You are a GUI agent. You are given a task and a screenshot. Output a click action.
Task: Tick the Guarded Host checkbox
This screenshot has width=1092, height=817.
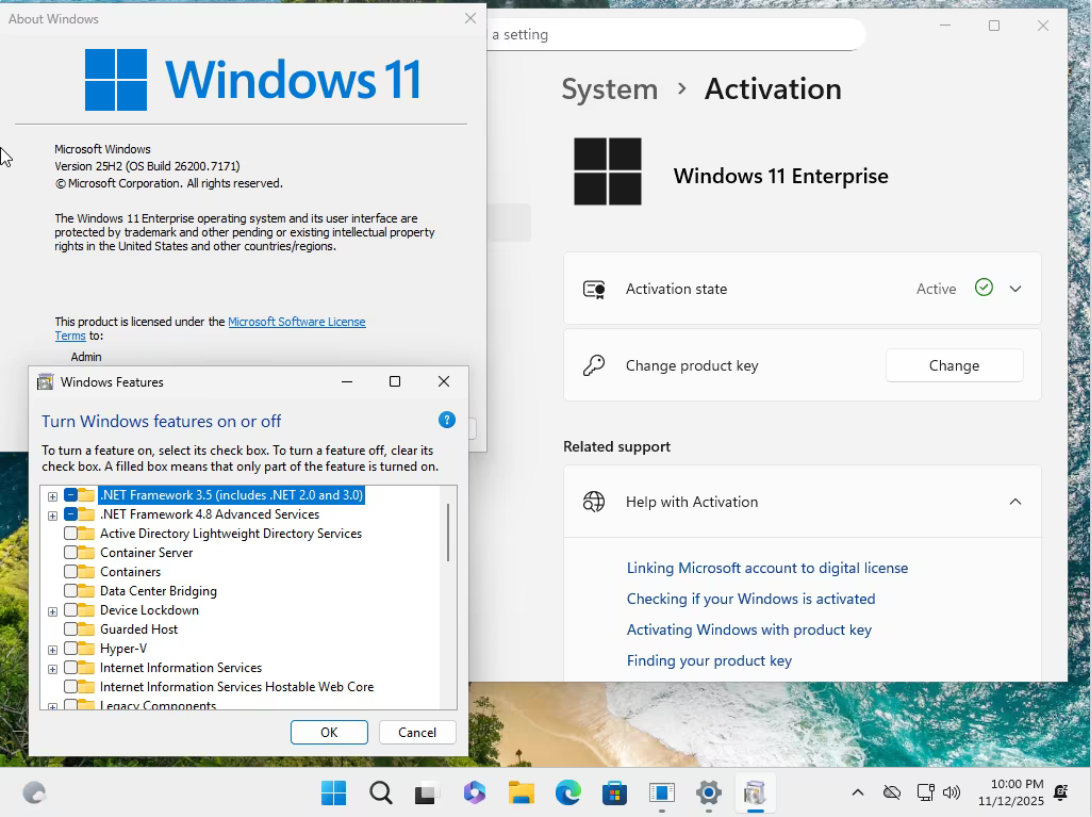click(71, 630)
